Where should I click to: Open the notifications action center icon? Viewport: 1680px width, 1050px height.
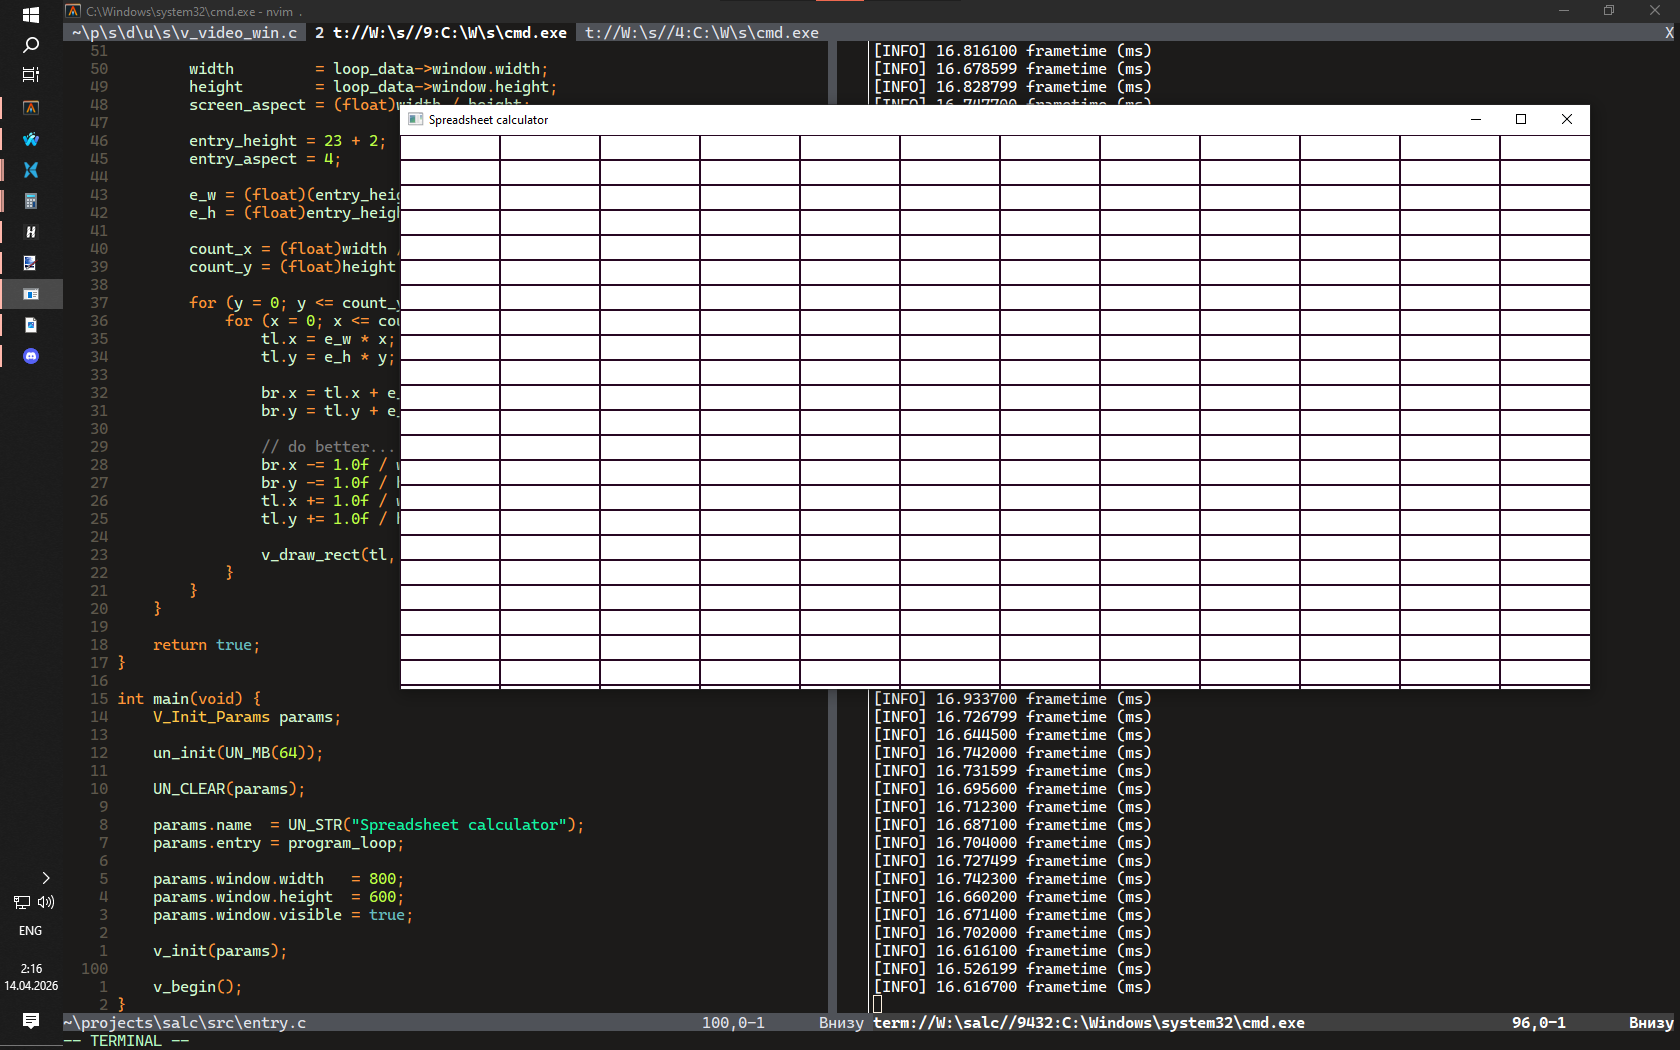(x=30, y=1020)
